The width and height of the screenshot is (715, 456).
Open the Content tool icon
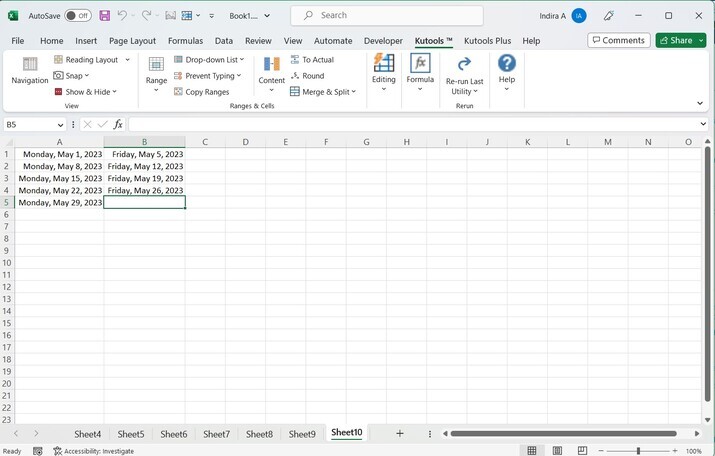(272, 64)
